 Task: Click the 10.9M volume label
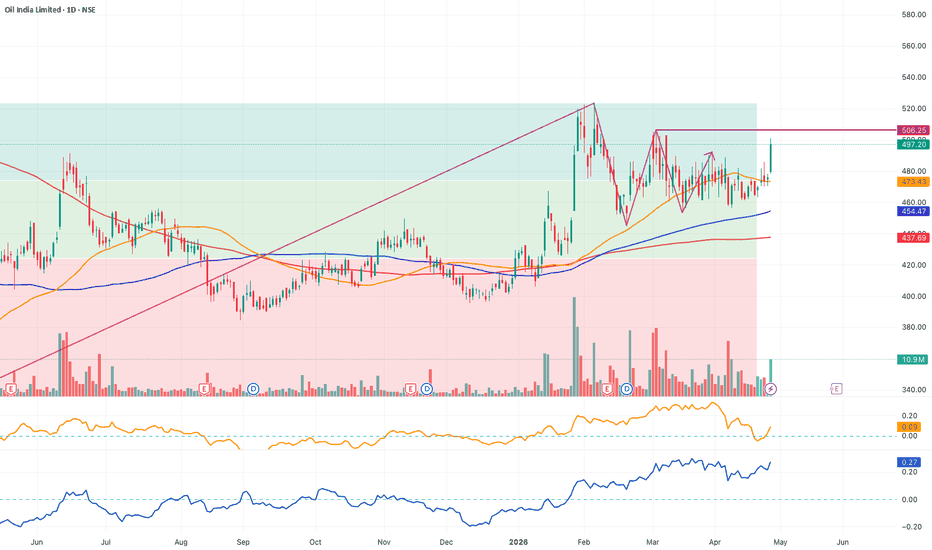click(913, 359)
